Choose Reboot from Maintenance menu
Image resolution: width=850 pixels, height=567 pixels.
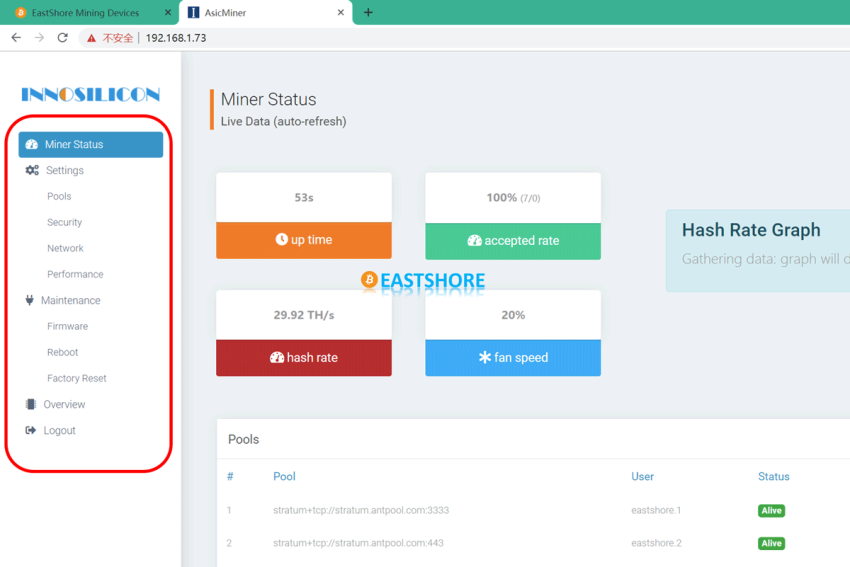click(62, 353)
